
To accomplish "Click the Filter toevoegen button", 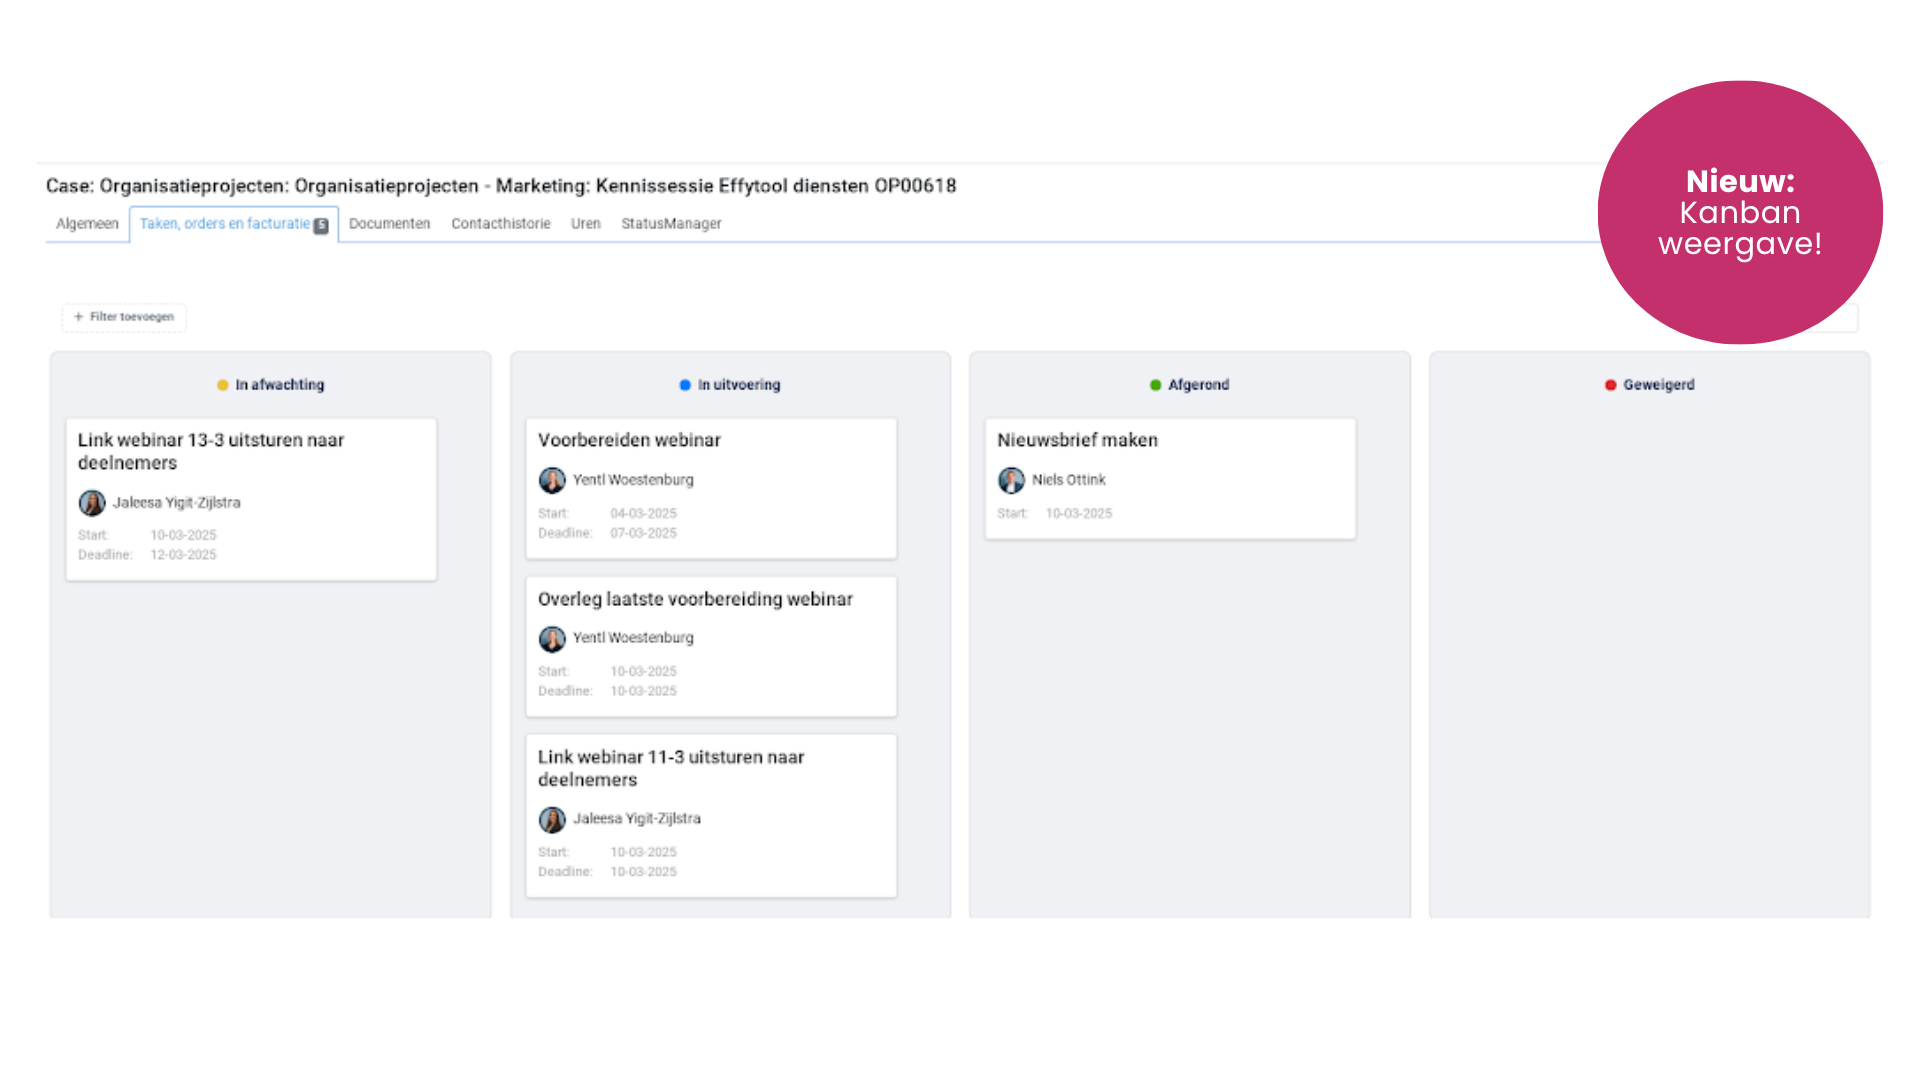I will pyautogui.click(x=123, y=317).
